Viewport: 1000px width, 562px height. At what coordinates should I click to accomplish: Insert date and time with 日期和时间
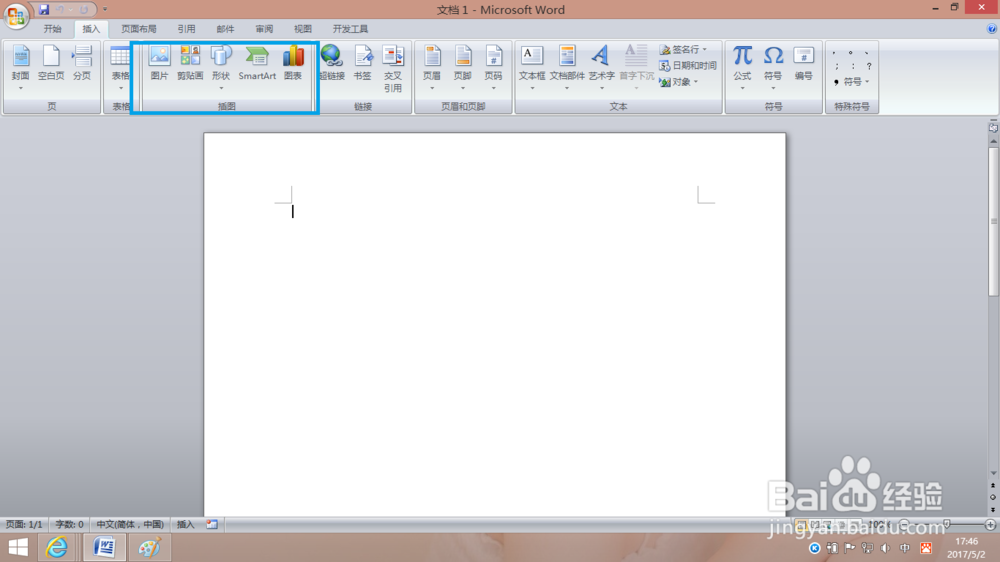click(x=688, y=66)
